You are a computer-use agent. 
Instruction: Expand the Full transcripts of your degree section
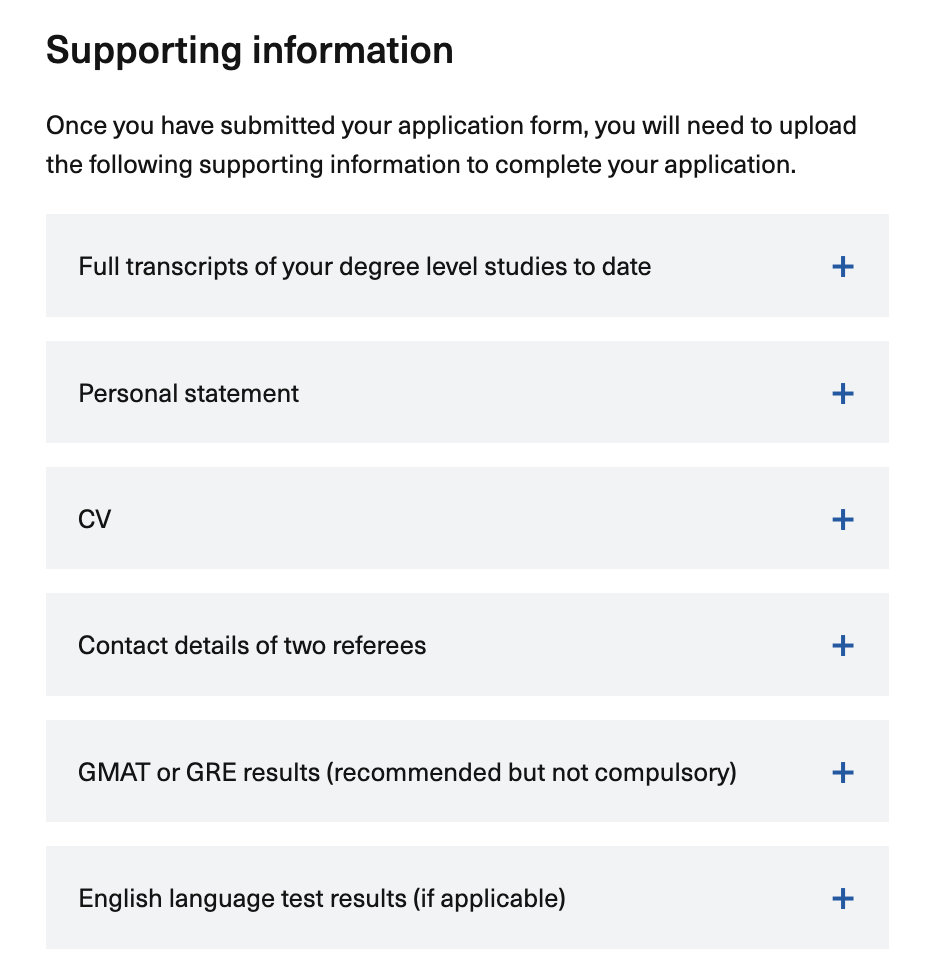pyautogui.click(x=364, y=267)
